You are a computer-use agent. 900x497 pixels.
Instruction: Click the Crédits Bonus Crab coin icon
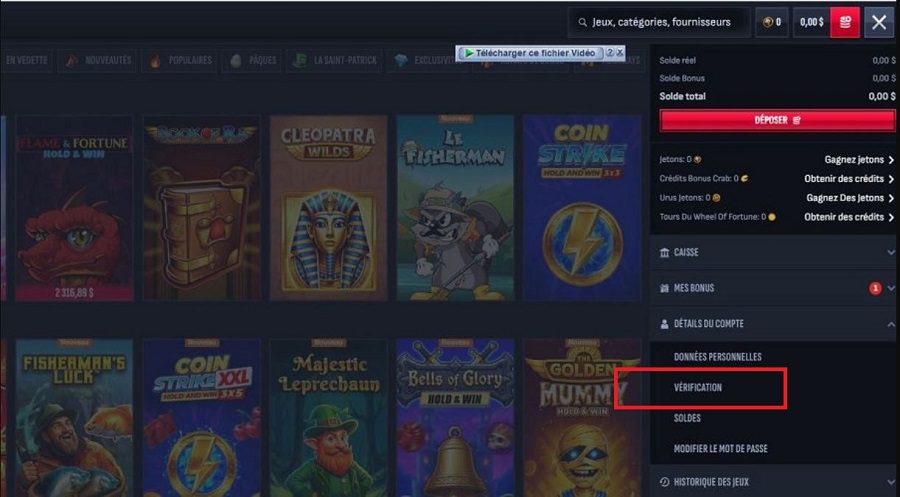coord(744,178)
